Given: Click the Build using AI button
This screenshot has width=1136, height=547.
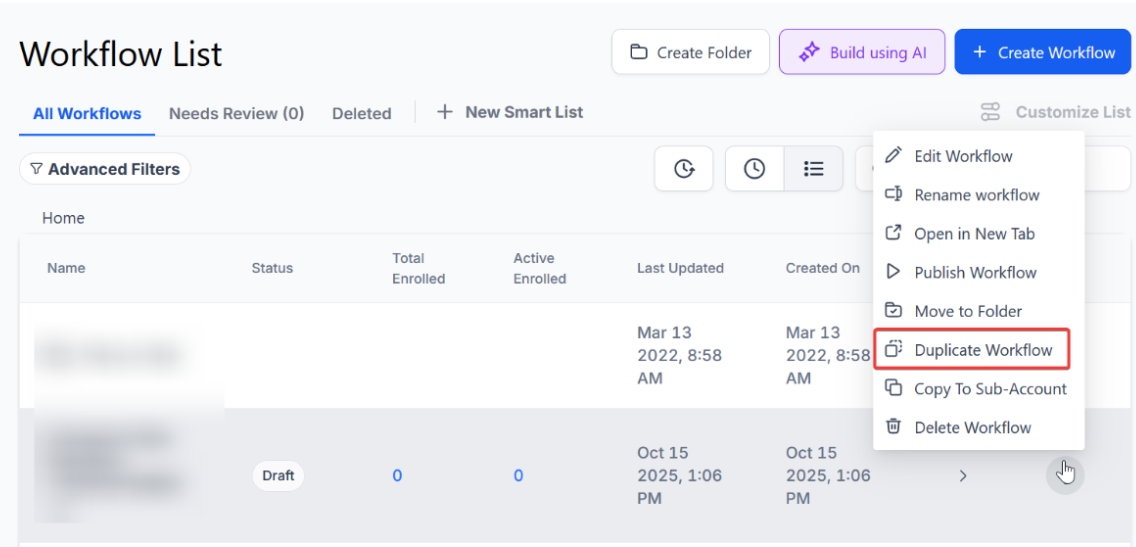Looking at the screenshot, I should point(861,52).
